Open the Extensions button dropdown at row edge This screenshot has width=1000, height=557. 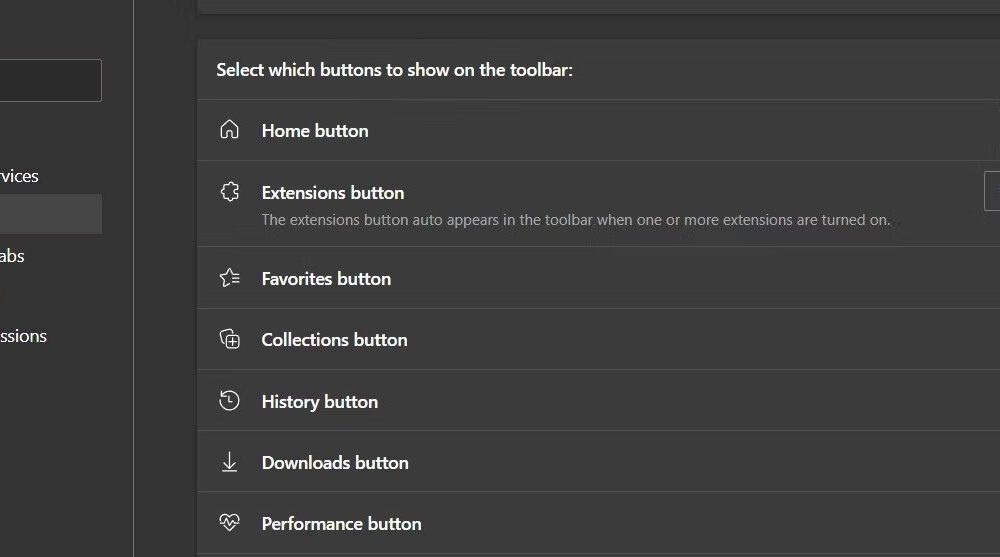tap(992, 191)
